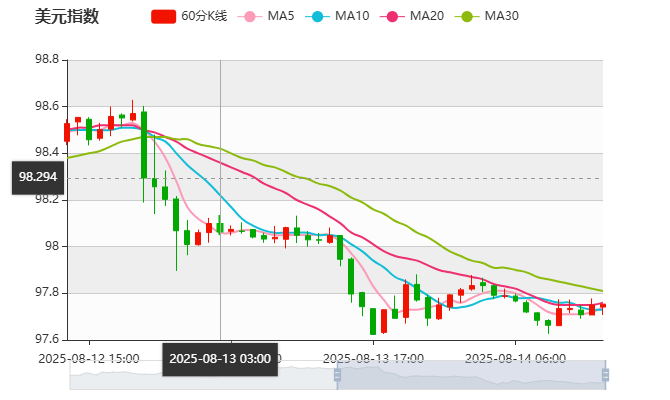This screenshot has height=400, width=670.
Task: Hide the MA5 line via its text label
Action: click(281, 16)
